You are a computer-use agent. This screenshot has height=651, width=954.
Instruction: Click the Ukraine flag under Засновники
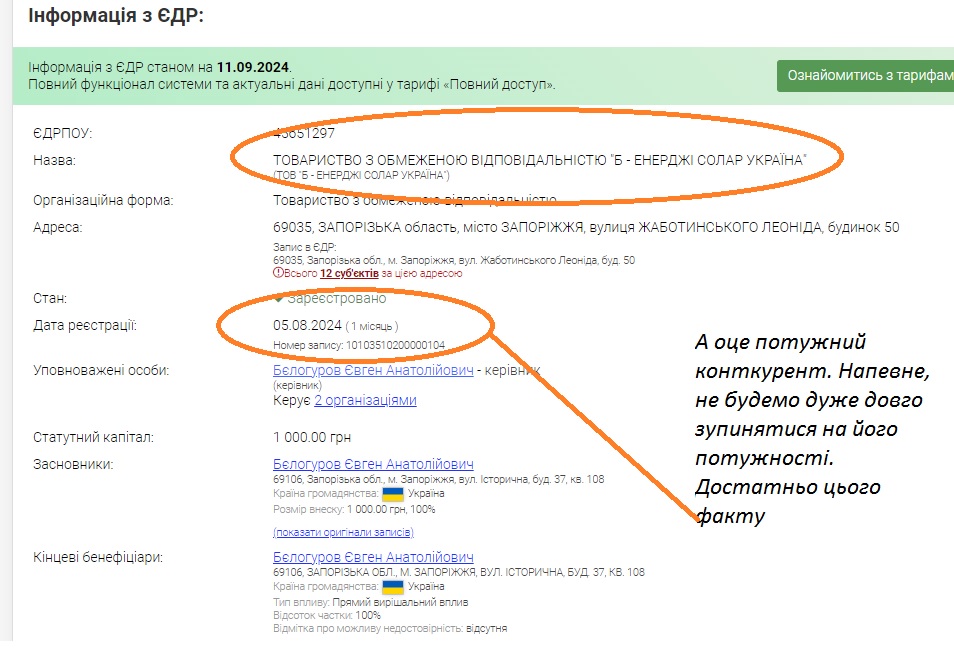[x=392, y=494]
